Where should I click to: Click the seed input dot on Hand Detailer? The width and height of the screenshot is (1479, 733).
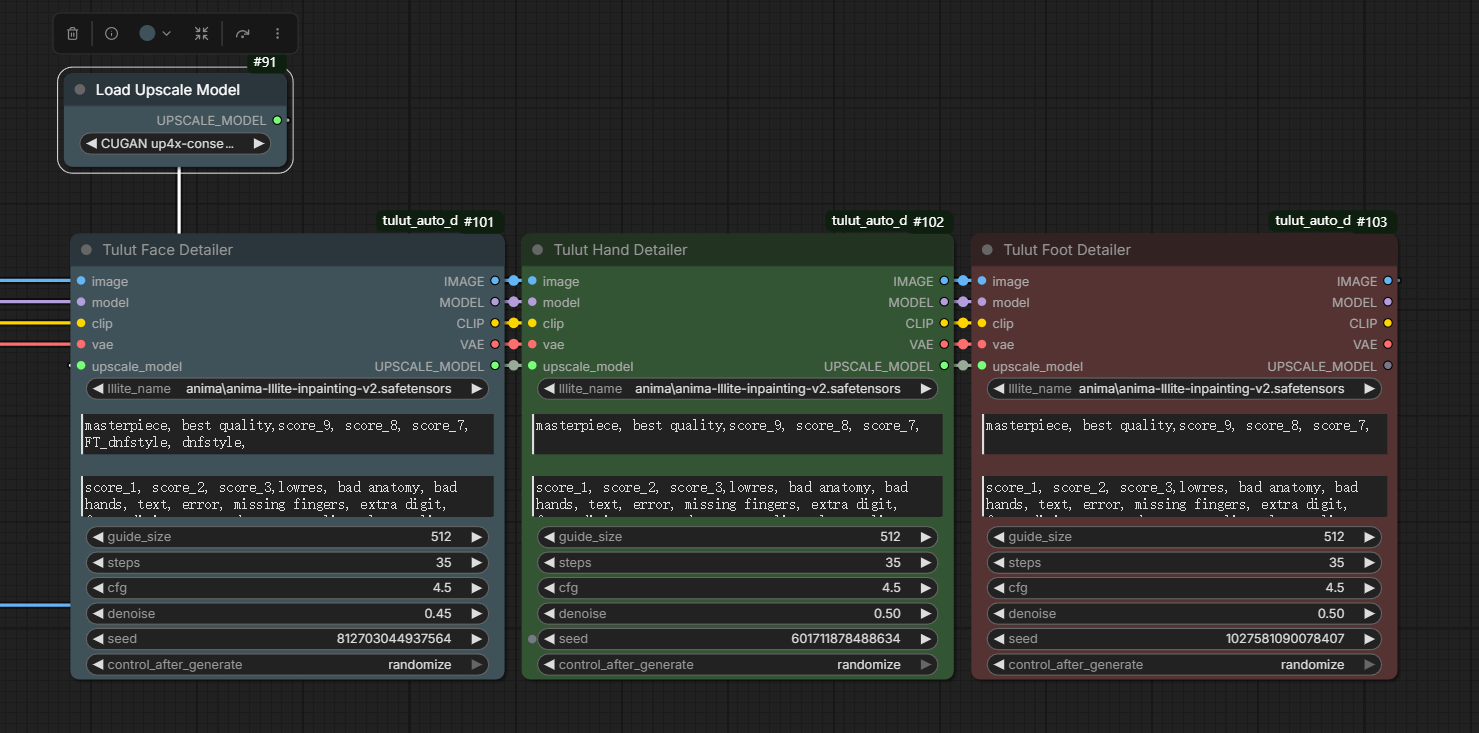pos(532,638)
